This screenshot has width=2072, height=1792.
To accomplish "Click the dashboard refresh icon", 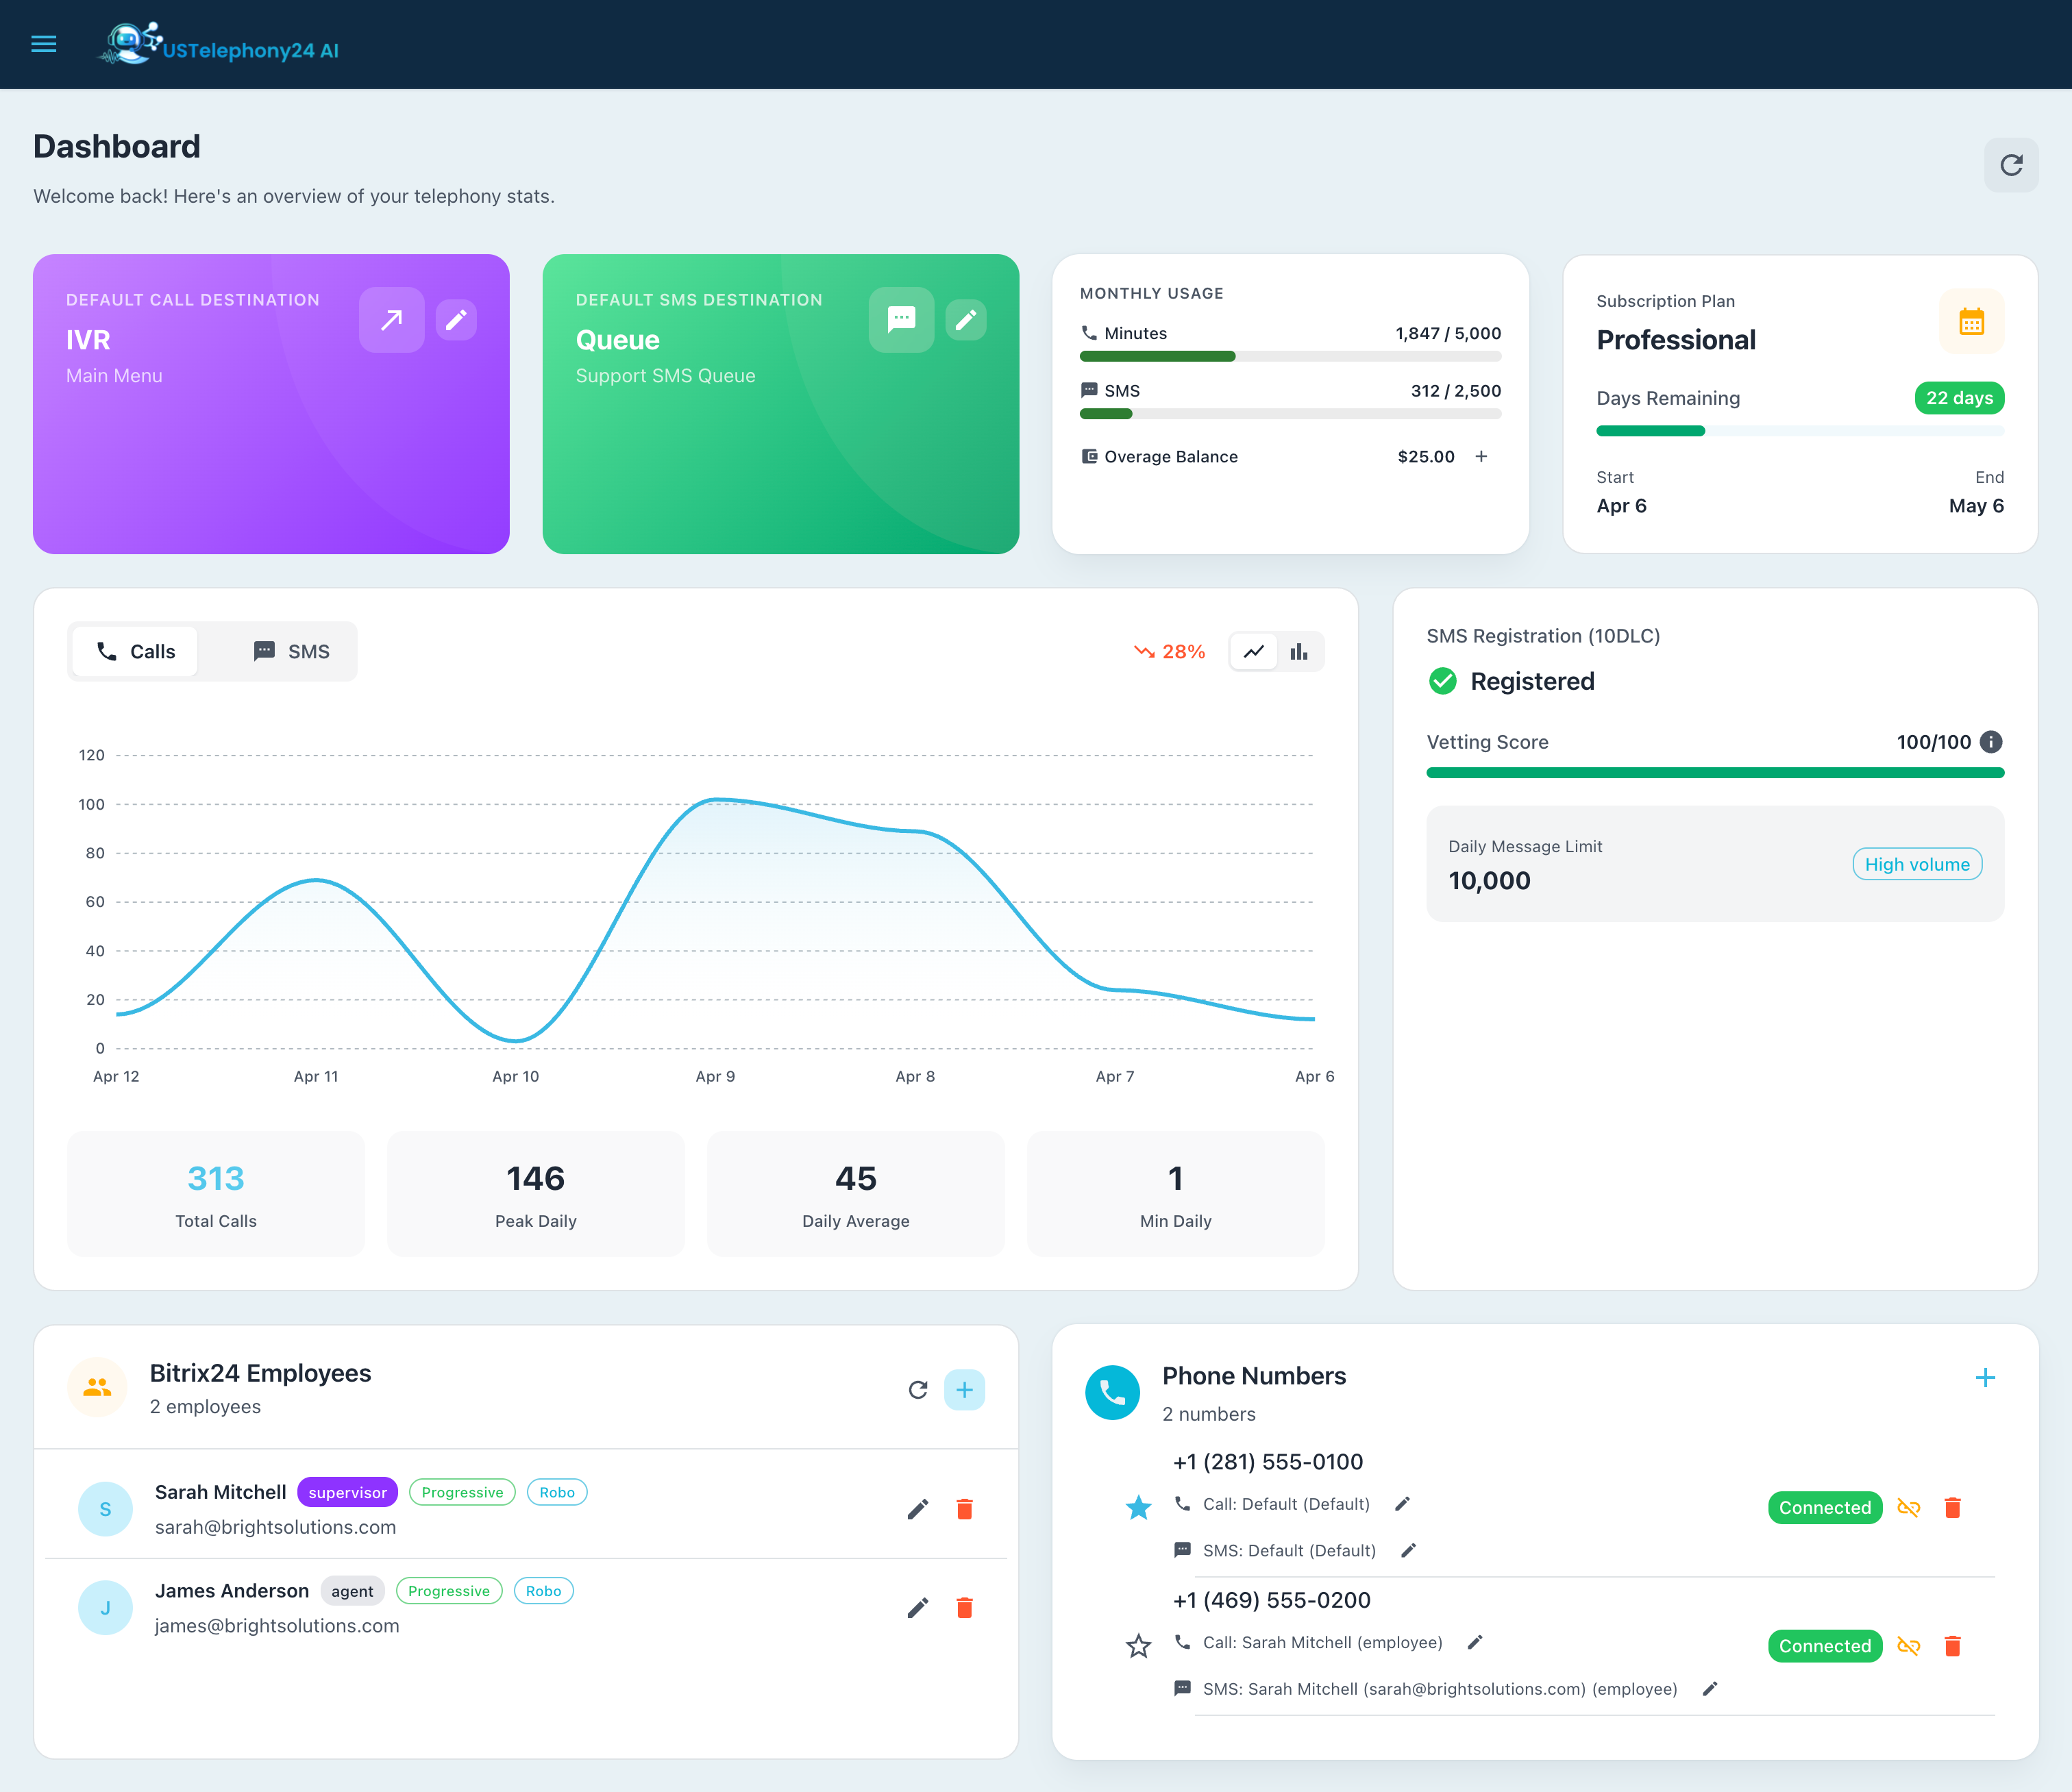I will tap(2010, 165).
